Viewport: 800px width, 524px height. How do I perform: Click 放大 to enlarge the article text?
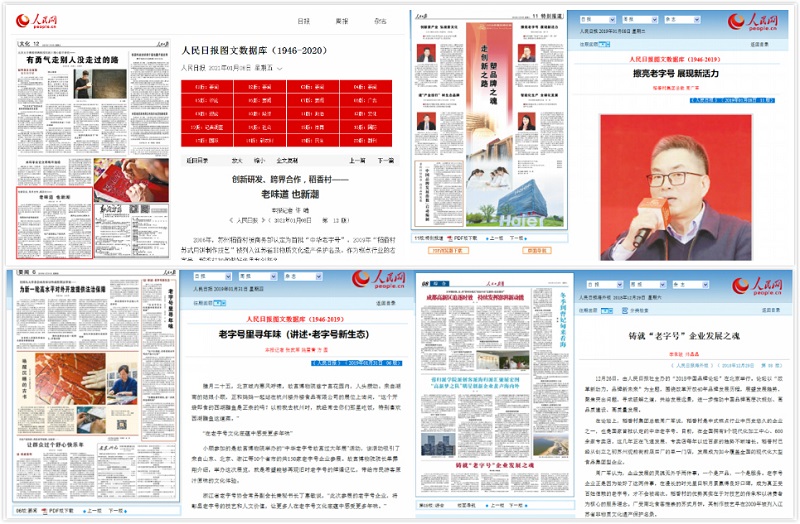(x=237, y=158)
